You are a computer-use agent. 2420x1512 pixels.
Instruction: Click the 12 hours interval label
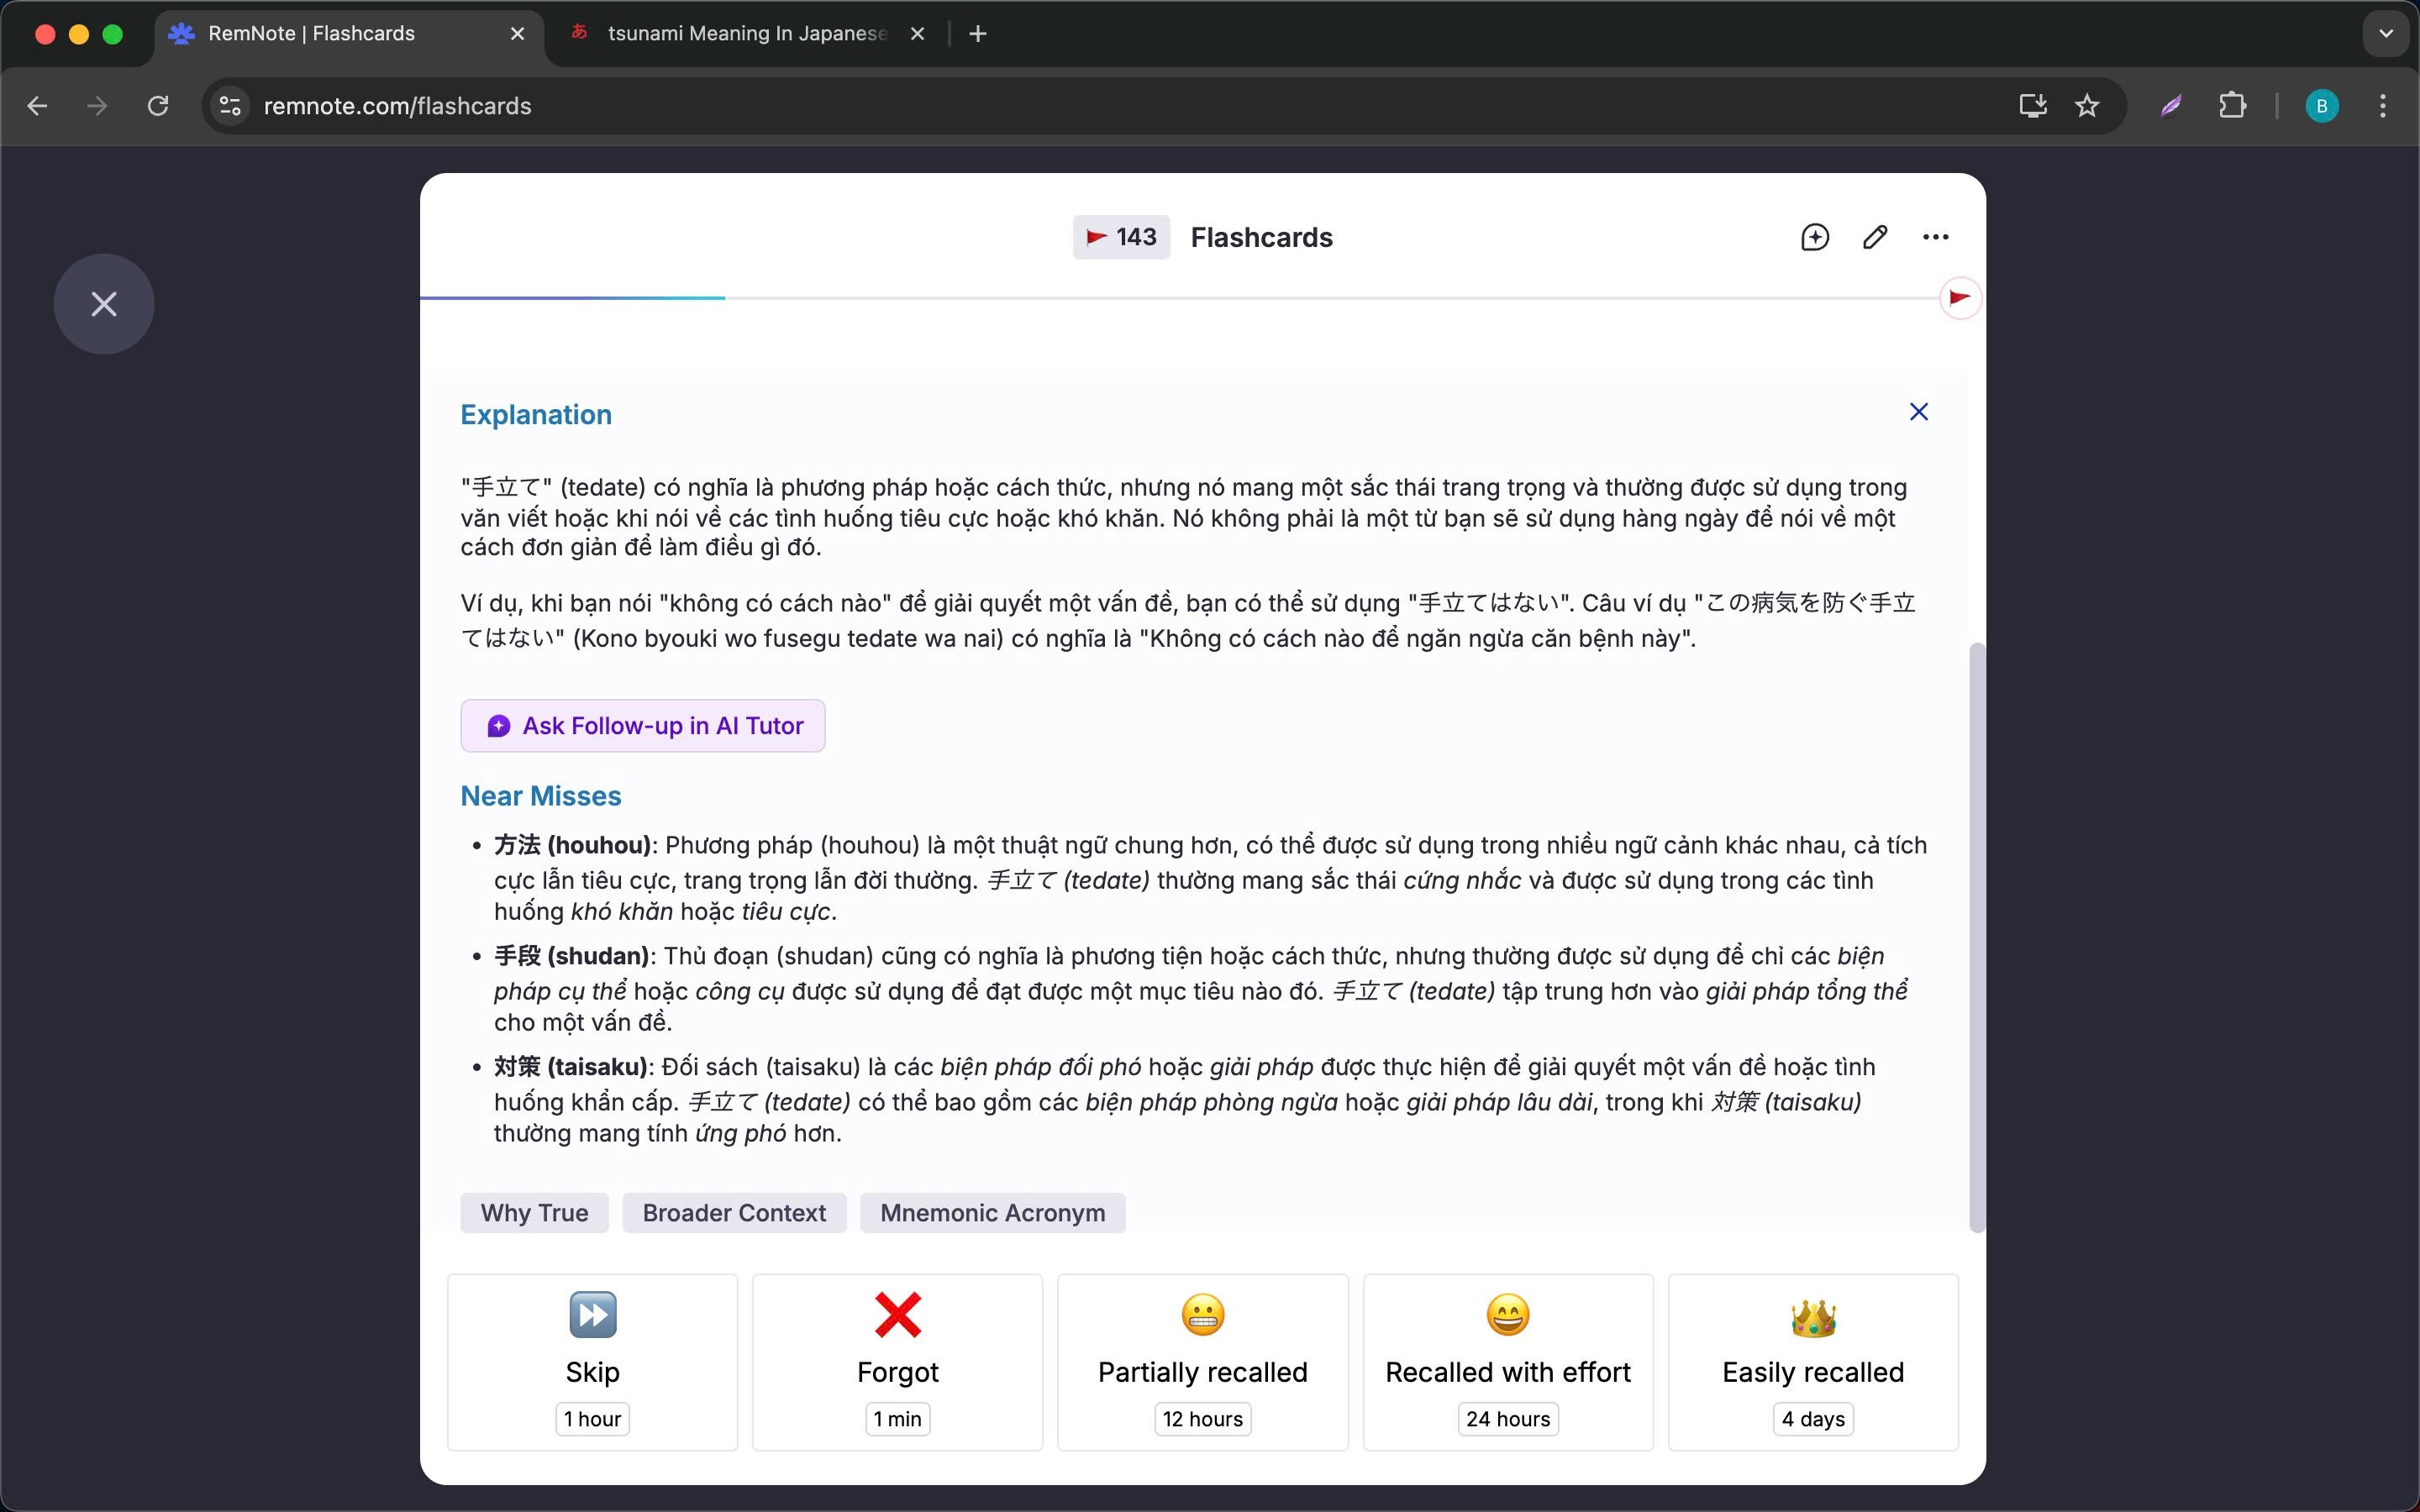[x=1203, y=1419]
